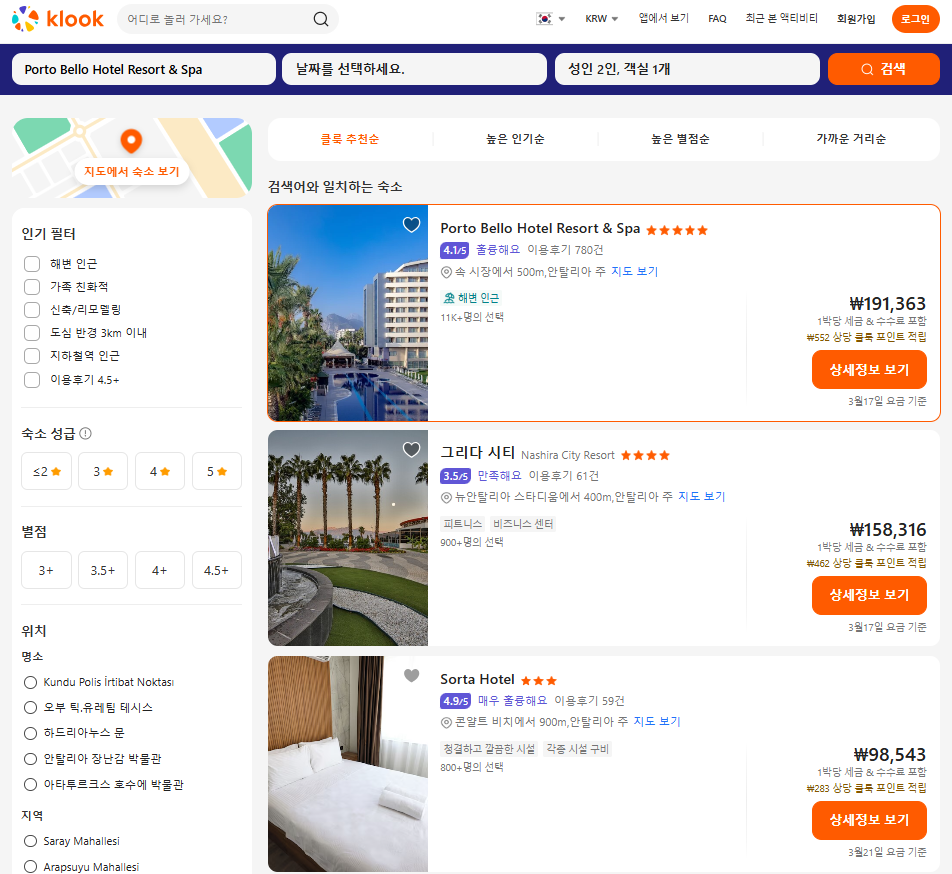Select the 3+ rating filter

pos(46,570)
